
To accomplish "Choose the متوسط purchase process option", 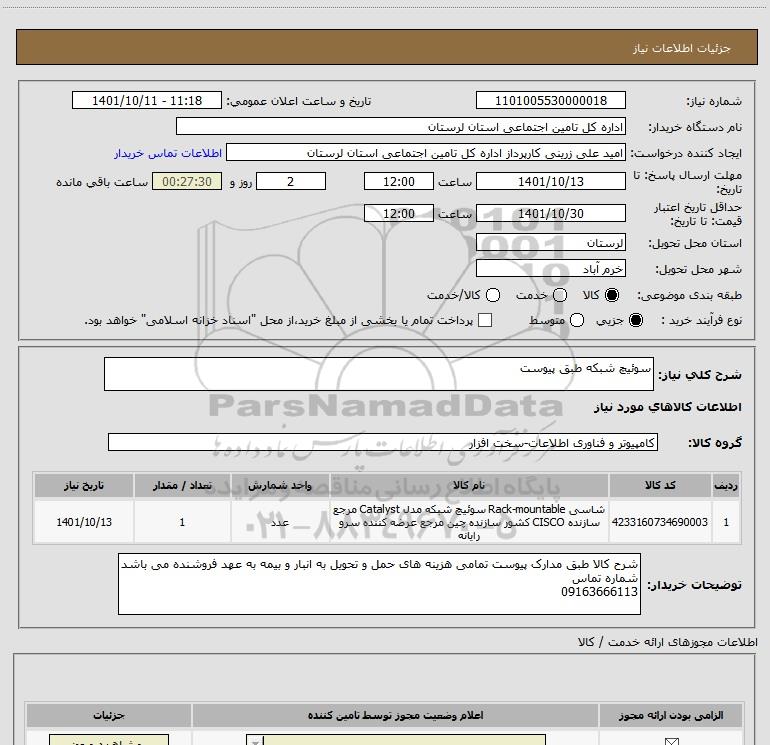I will point(577,320).
